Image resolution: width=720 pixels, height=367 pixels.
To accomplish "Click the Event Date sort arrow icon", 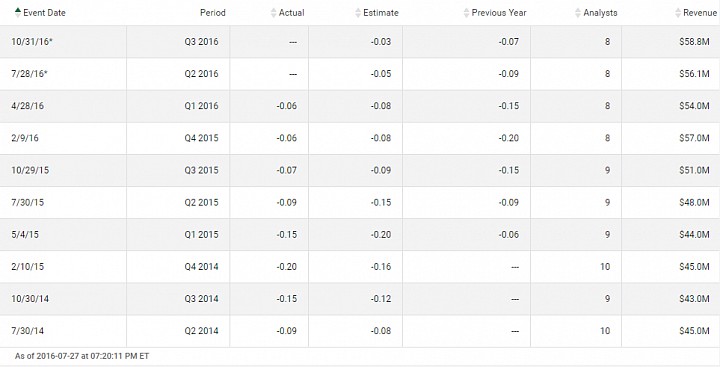I will click(17, 12).
